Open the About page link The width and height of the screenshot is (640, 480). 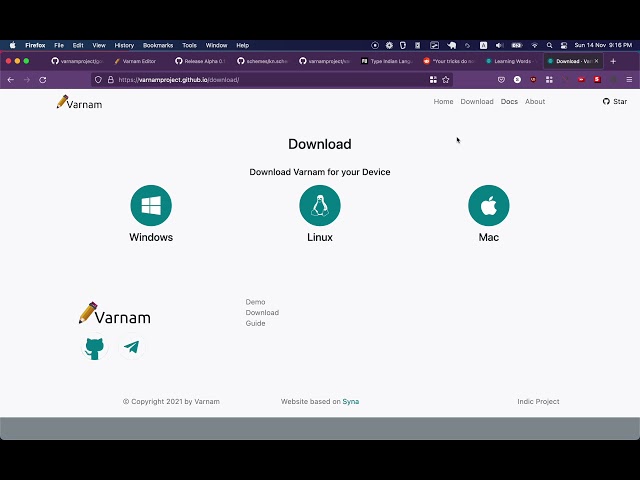(x=535, y=102)
